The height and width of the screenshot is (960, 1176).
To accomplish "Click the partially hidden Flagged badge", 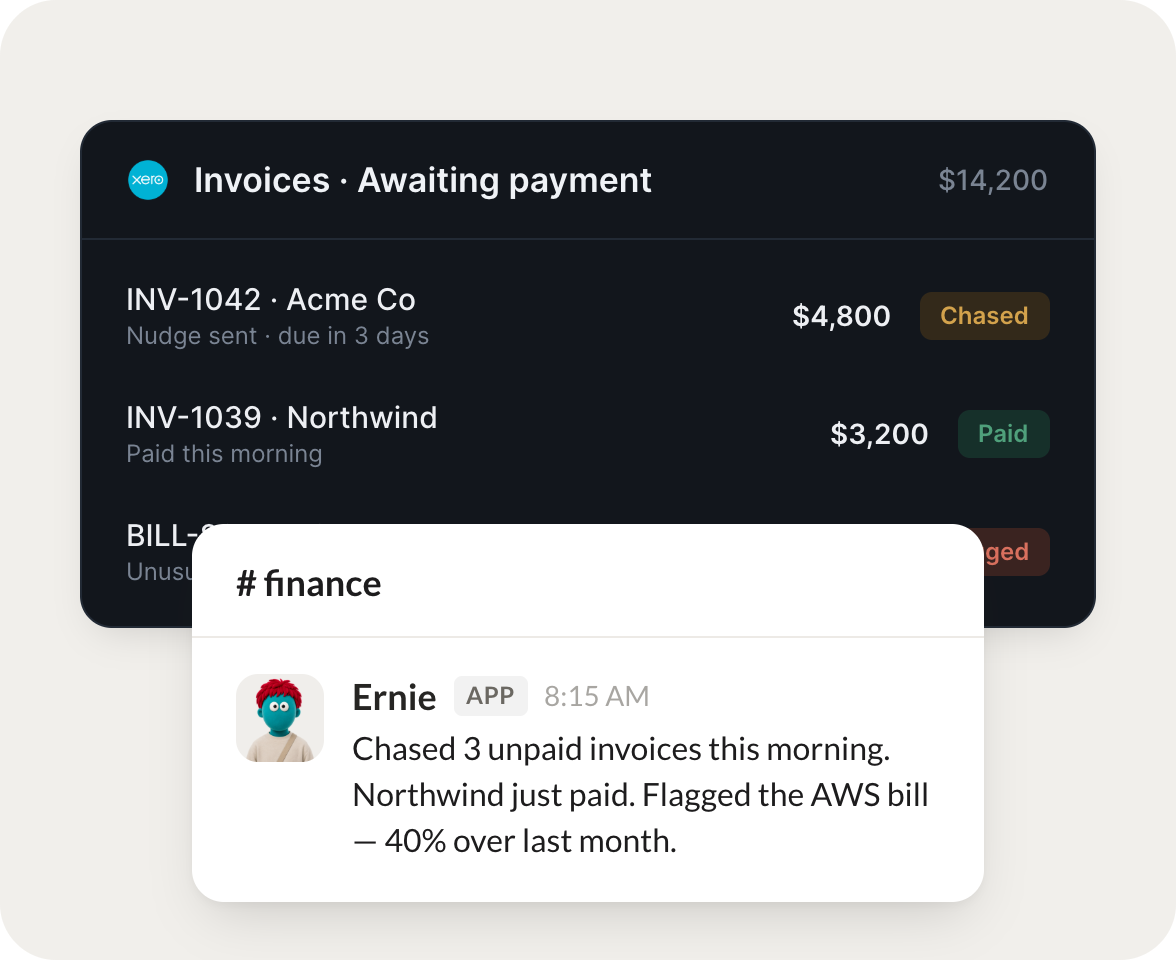I will coord(1016,552).
